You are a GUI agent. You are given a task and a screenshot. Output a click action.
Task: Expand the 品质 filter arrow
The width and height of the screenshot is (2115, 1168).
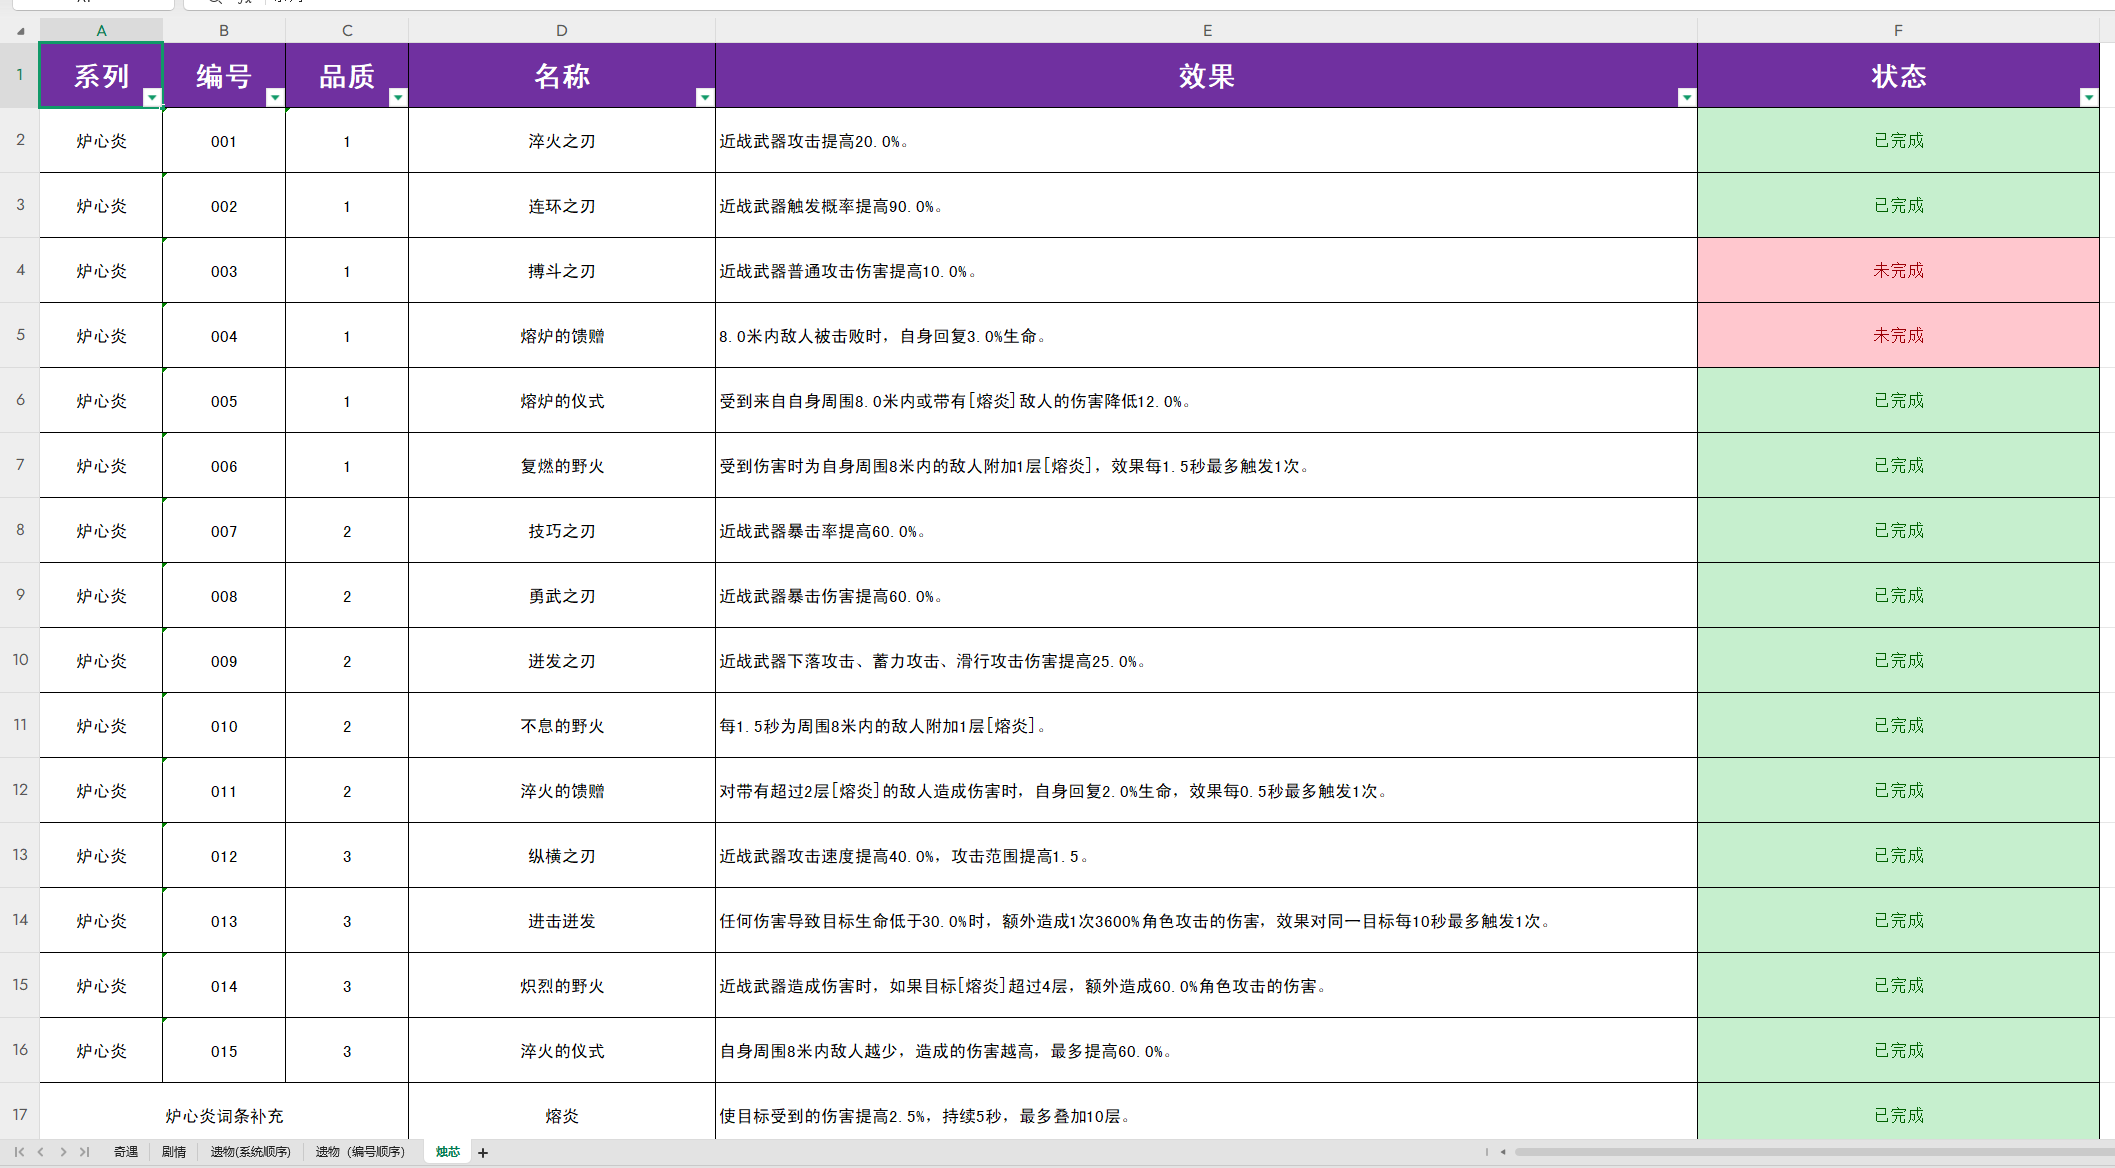coord(398,97)
